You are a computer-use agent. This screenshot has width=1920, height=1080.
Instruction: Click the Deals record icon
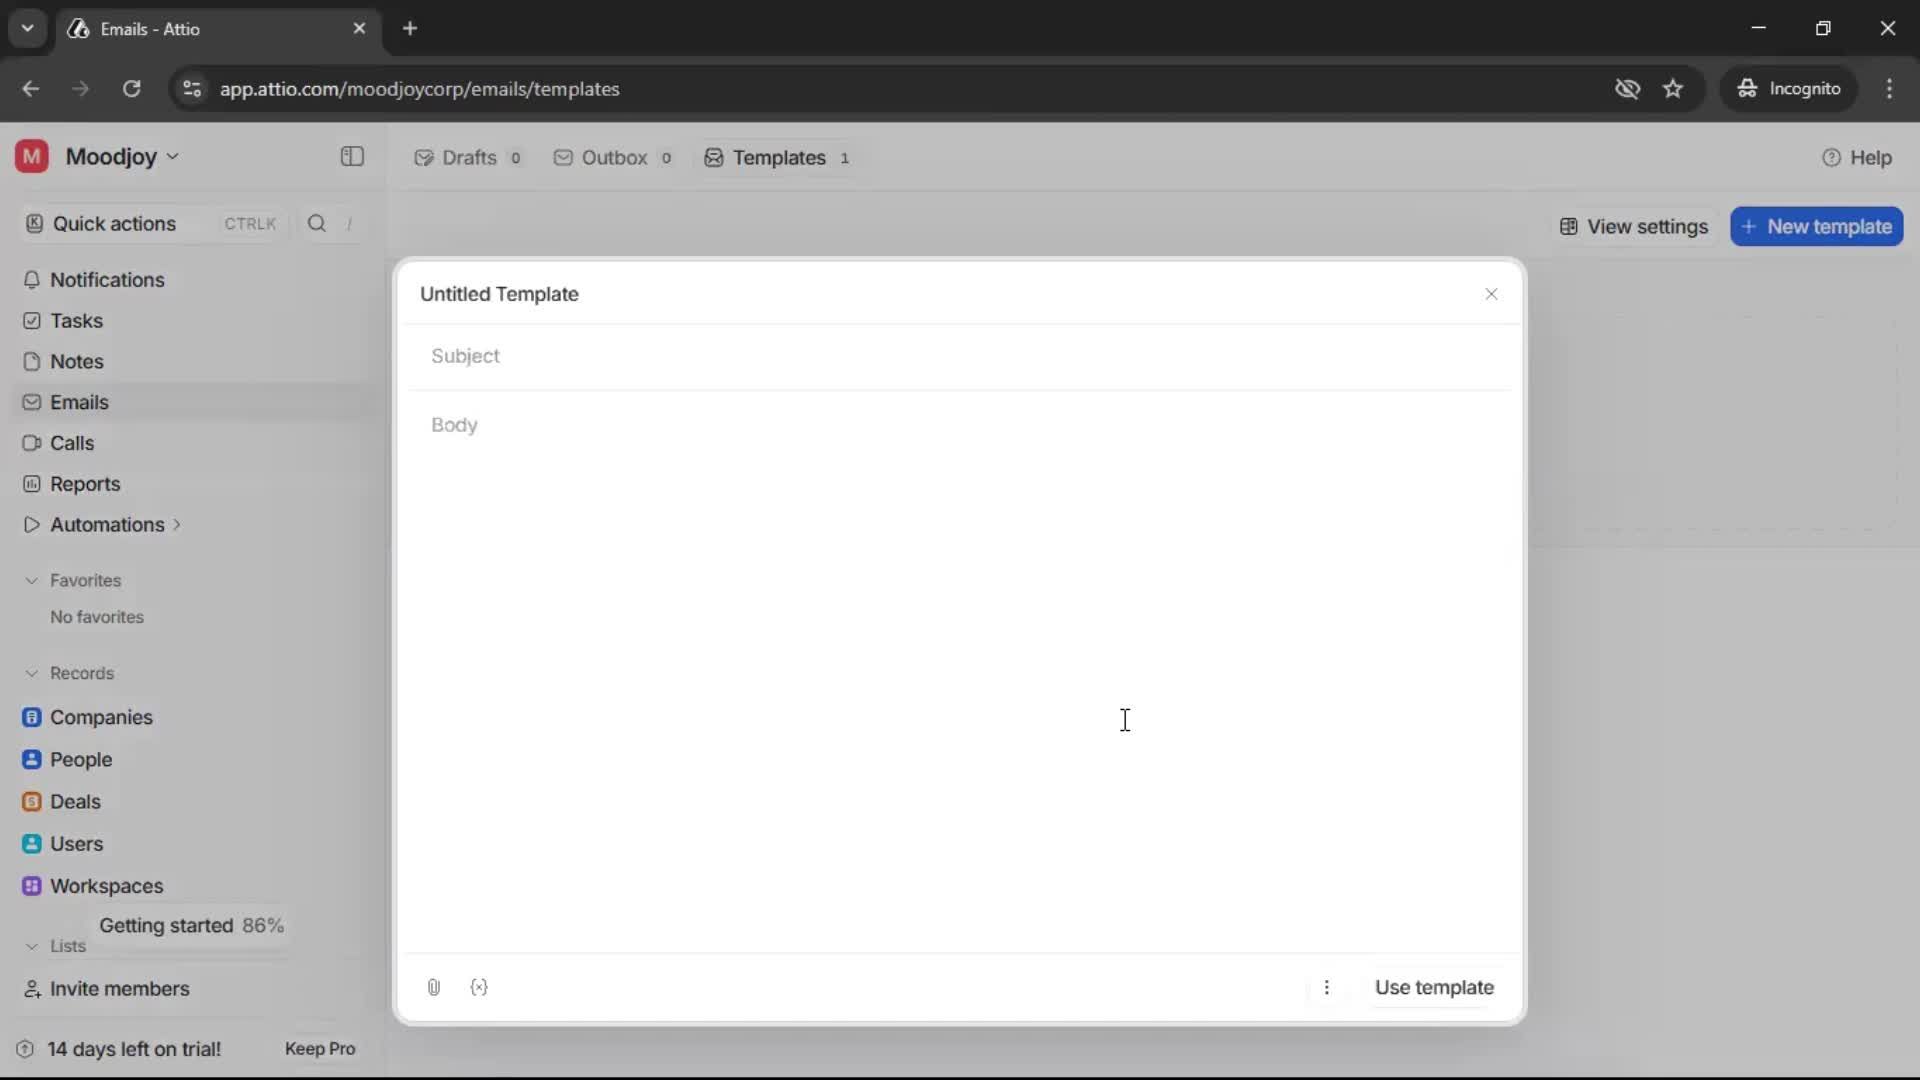coord(32,802)
